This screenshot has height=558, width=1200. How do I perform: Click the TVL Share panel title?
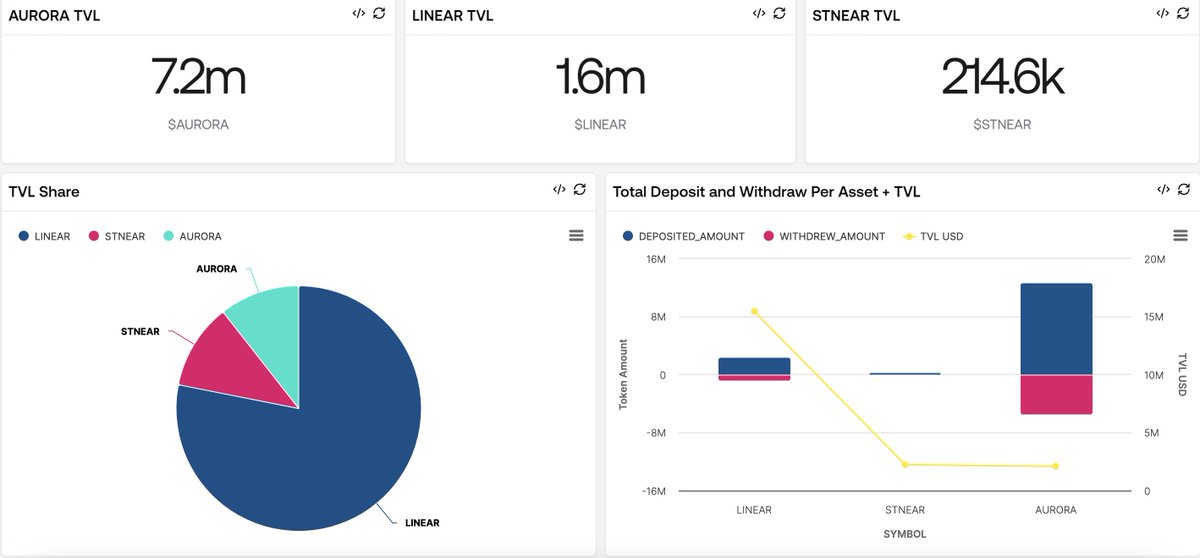(x=44, y=191)
